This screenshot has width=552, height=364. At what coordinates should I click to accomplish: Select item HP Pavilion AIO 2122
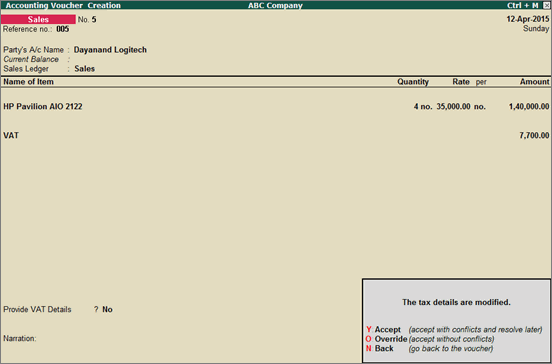43,106
